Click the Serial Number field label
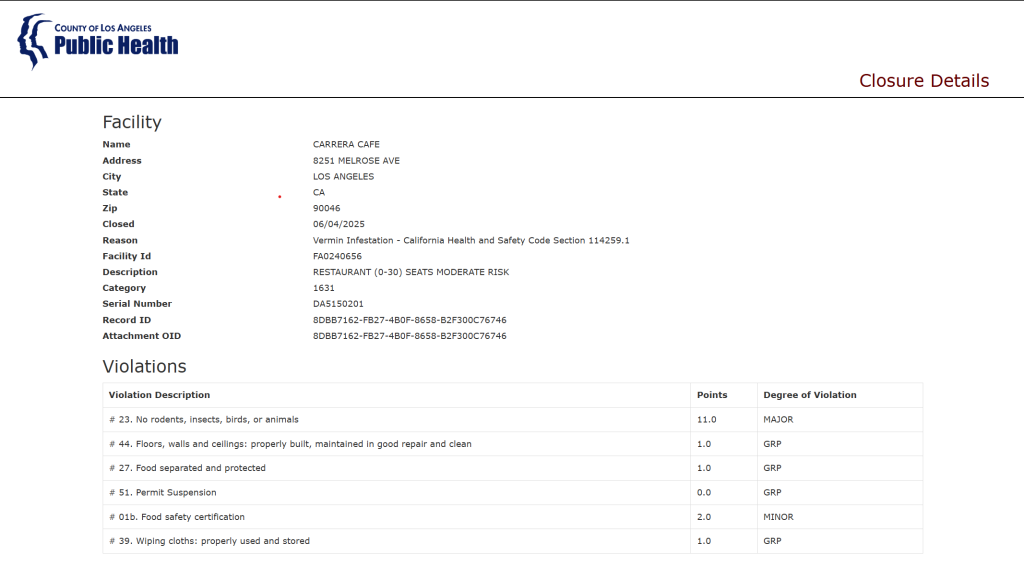Viewport: 1024px width, 568px height. pos(137,304)
